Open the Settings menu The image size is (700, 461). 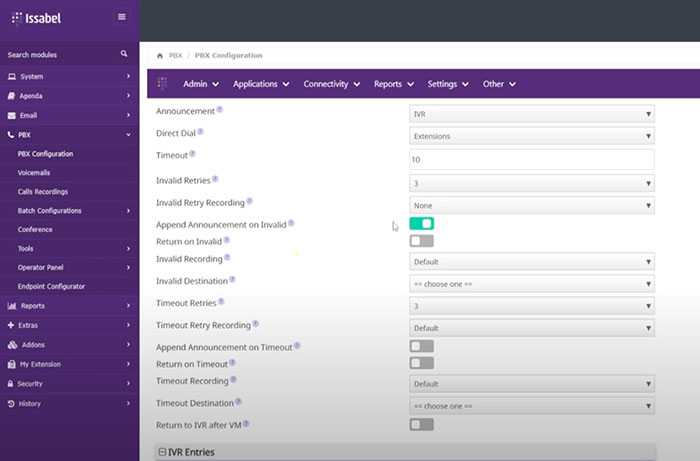[448, 84]
